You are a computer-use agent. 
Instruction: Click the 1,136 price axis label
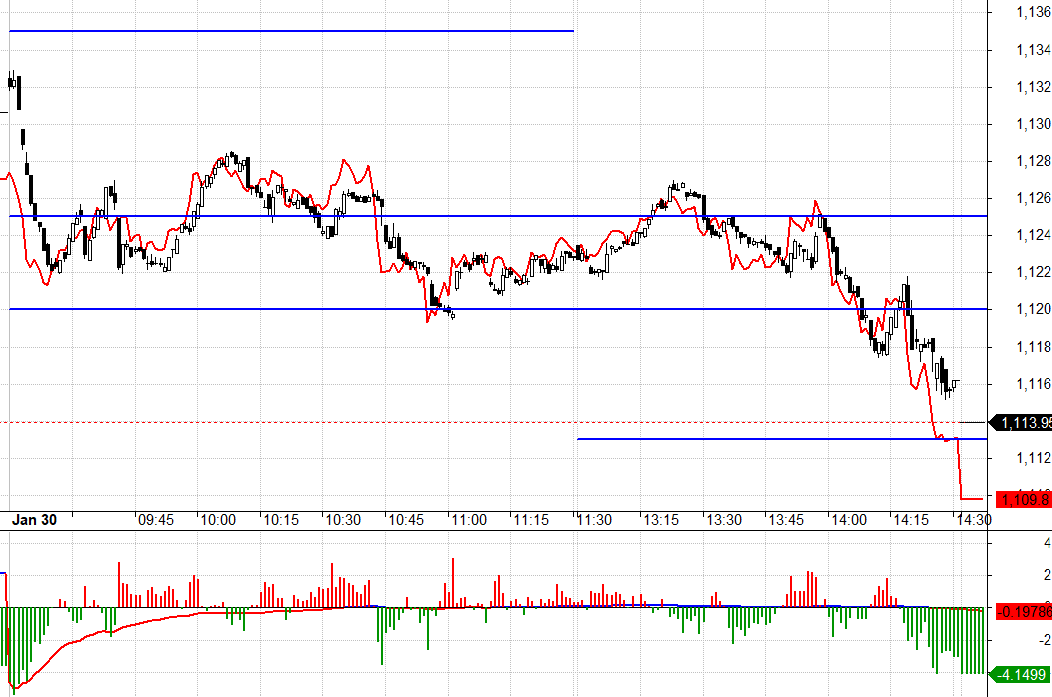click(1032, 13)
